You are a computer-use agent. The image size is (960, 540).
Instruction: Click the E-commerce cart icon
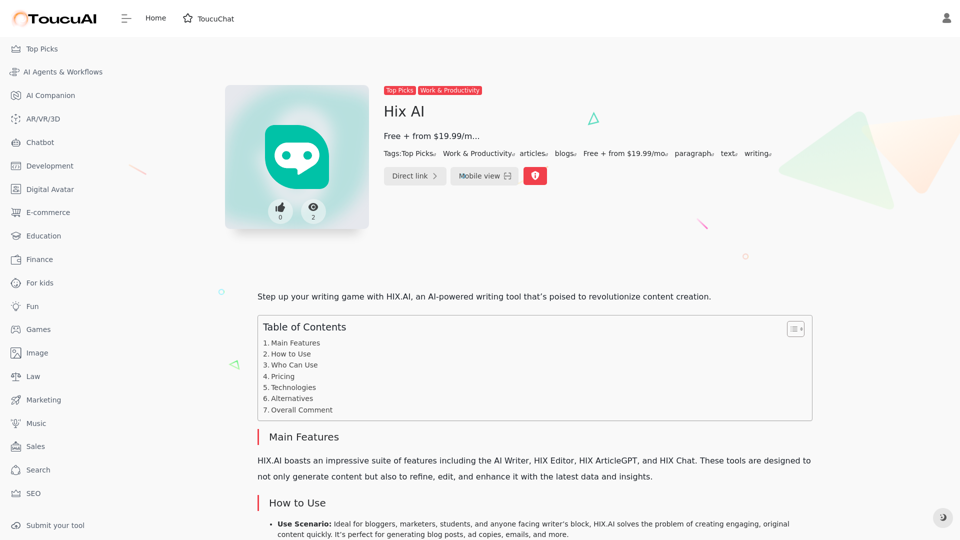(16, 212)
